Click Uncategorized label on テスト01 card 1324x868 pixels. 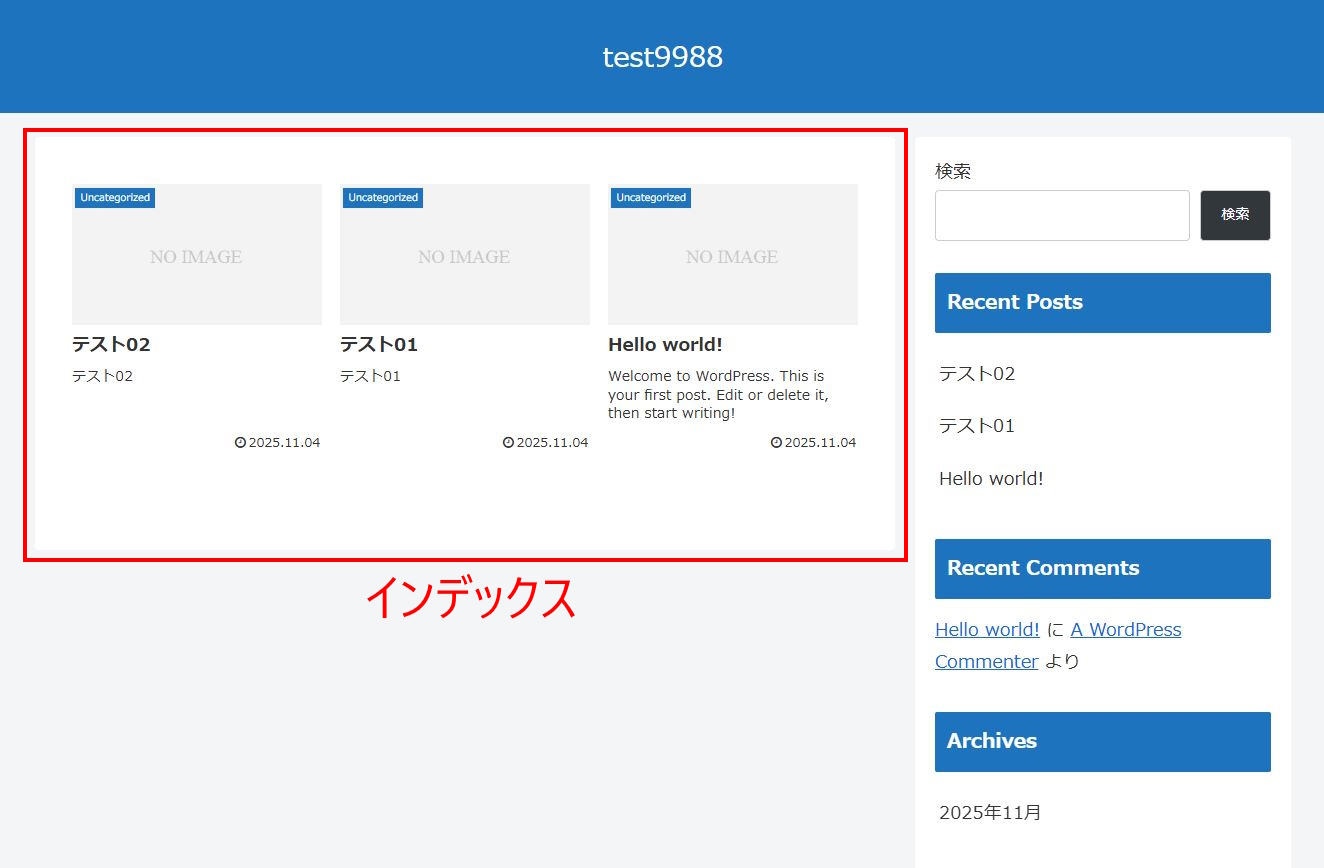(383, 198)
